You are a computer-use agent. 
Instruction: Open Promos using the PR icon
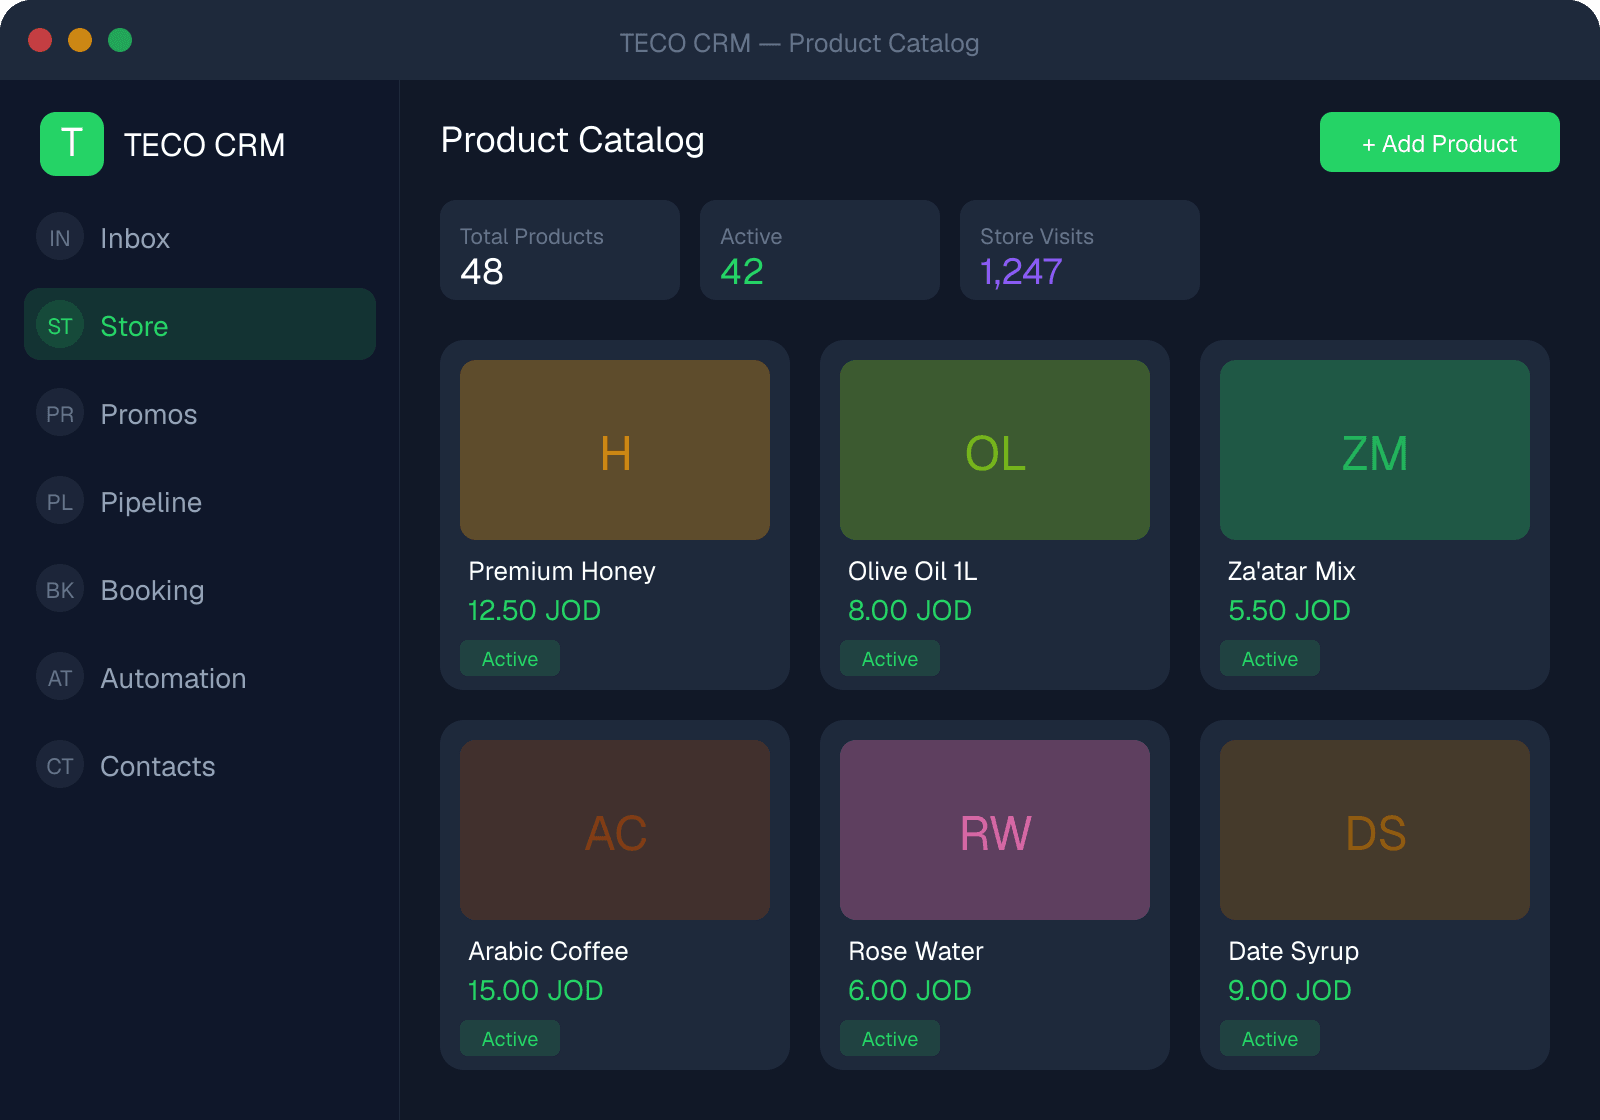tap(60, 413)
